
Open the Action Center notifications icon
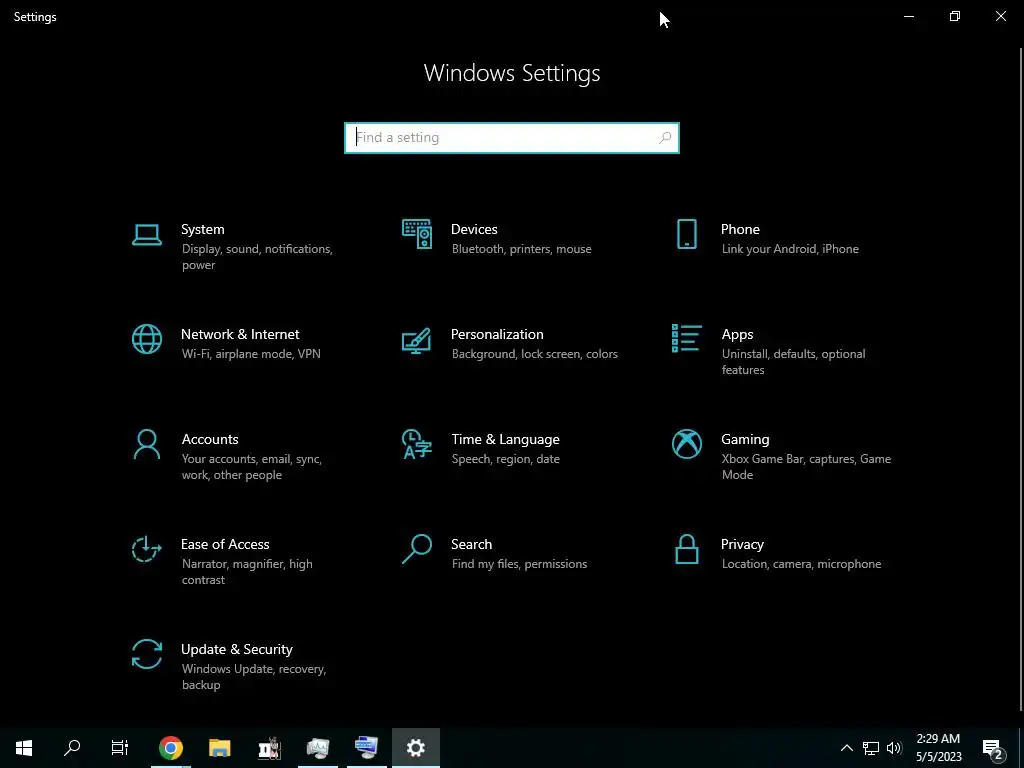[x=993, y=748]
